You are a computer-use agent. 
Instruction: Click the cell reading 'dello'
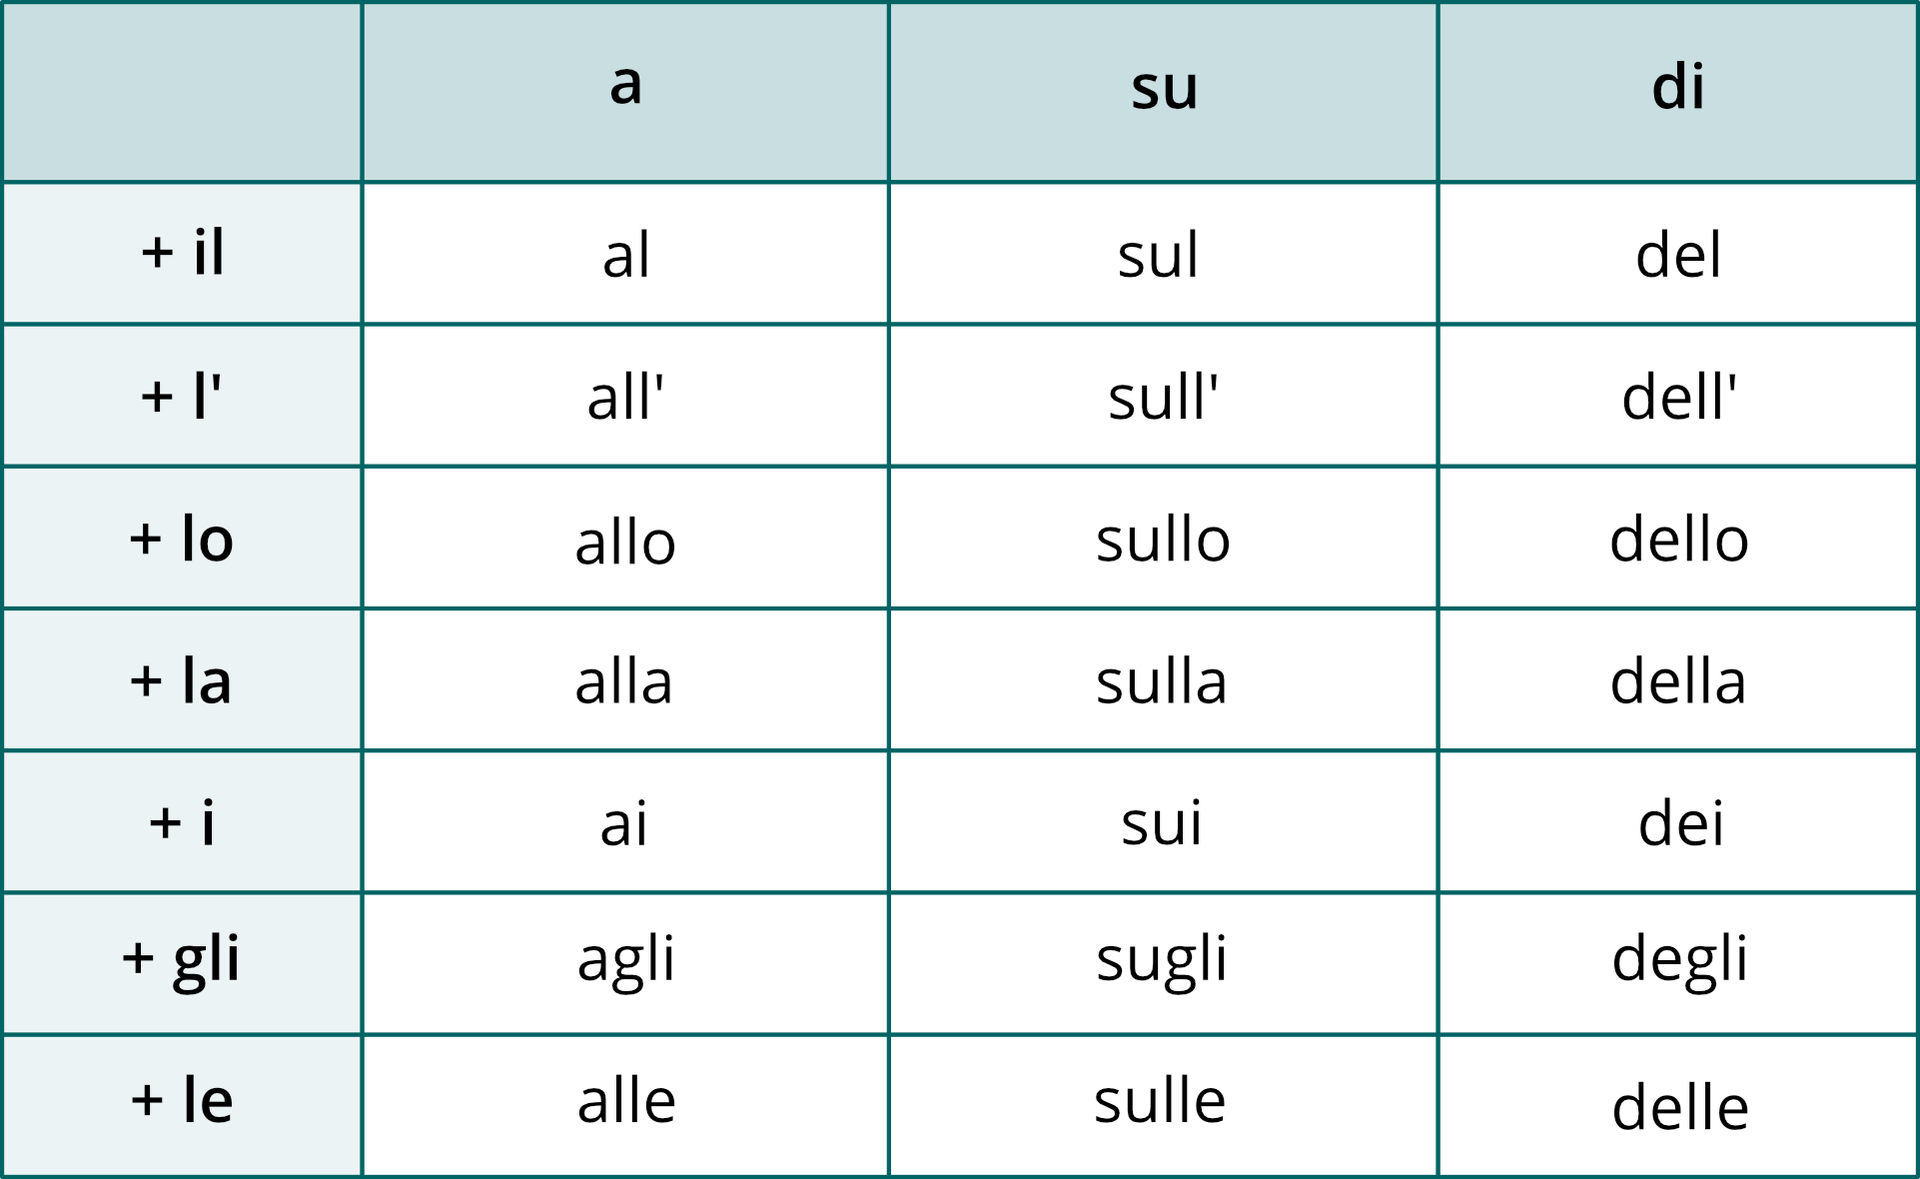[1679, 539]
